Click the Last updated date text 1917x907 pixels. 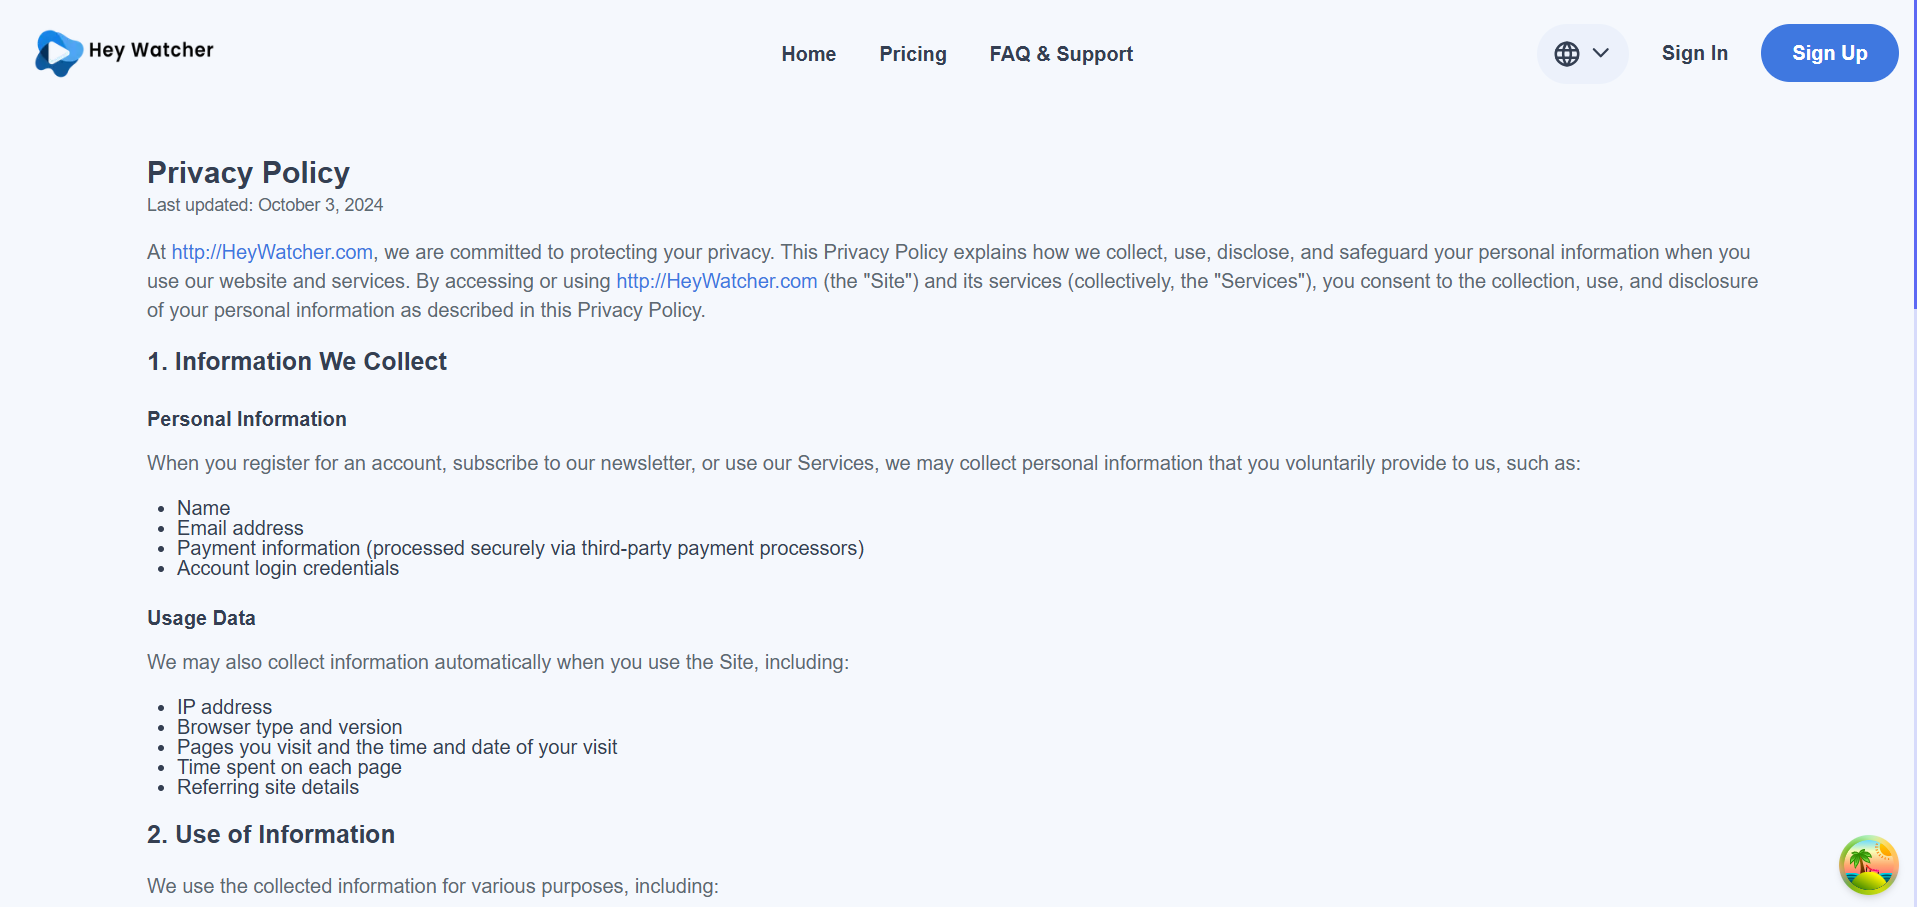264,204
